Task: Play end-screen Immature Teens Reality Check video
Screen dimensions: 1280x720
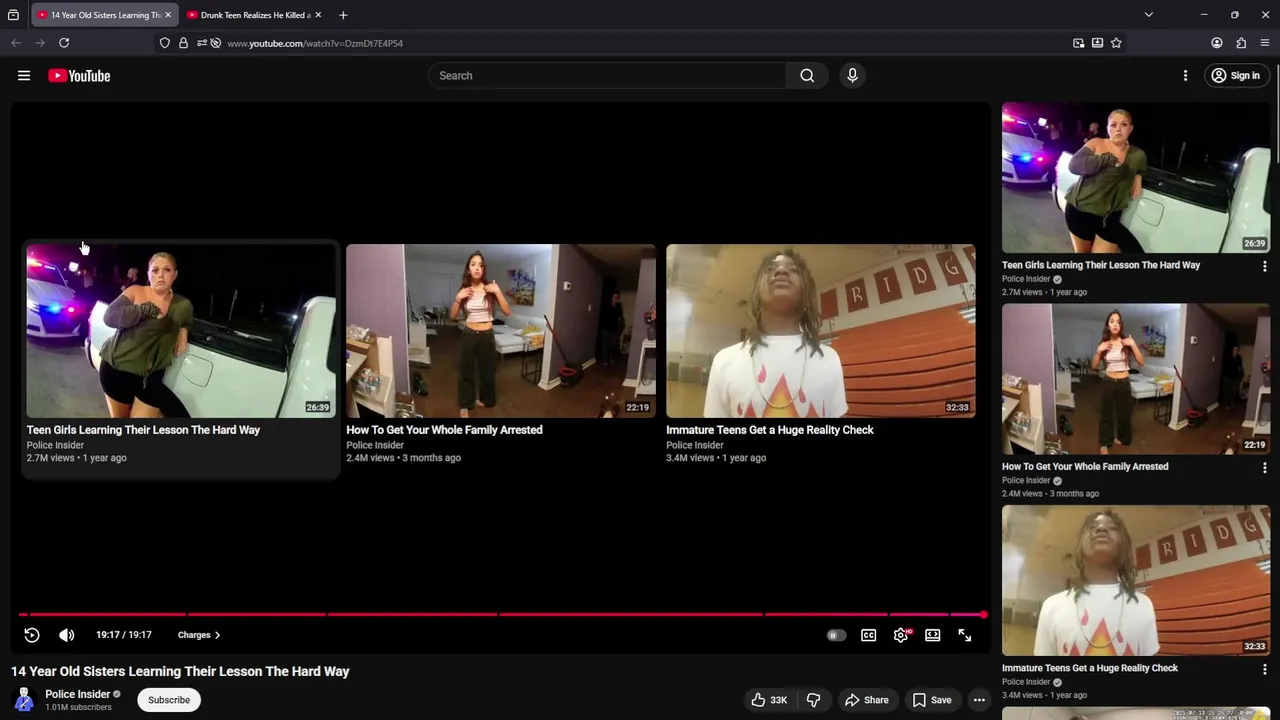Action: click(821, 331)
